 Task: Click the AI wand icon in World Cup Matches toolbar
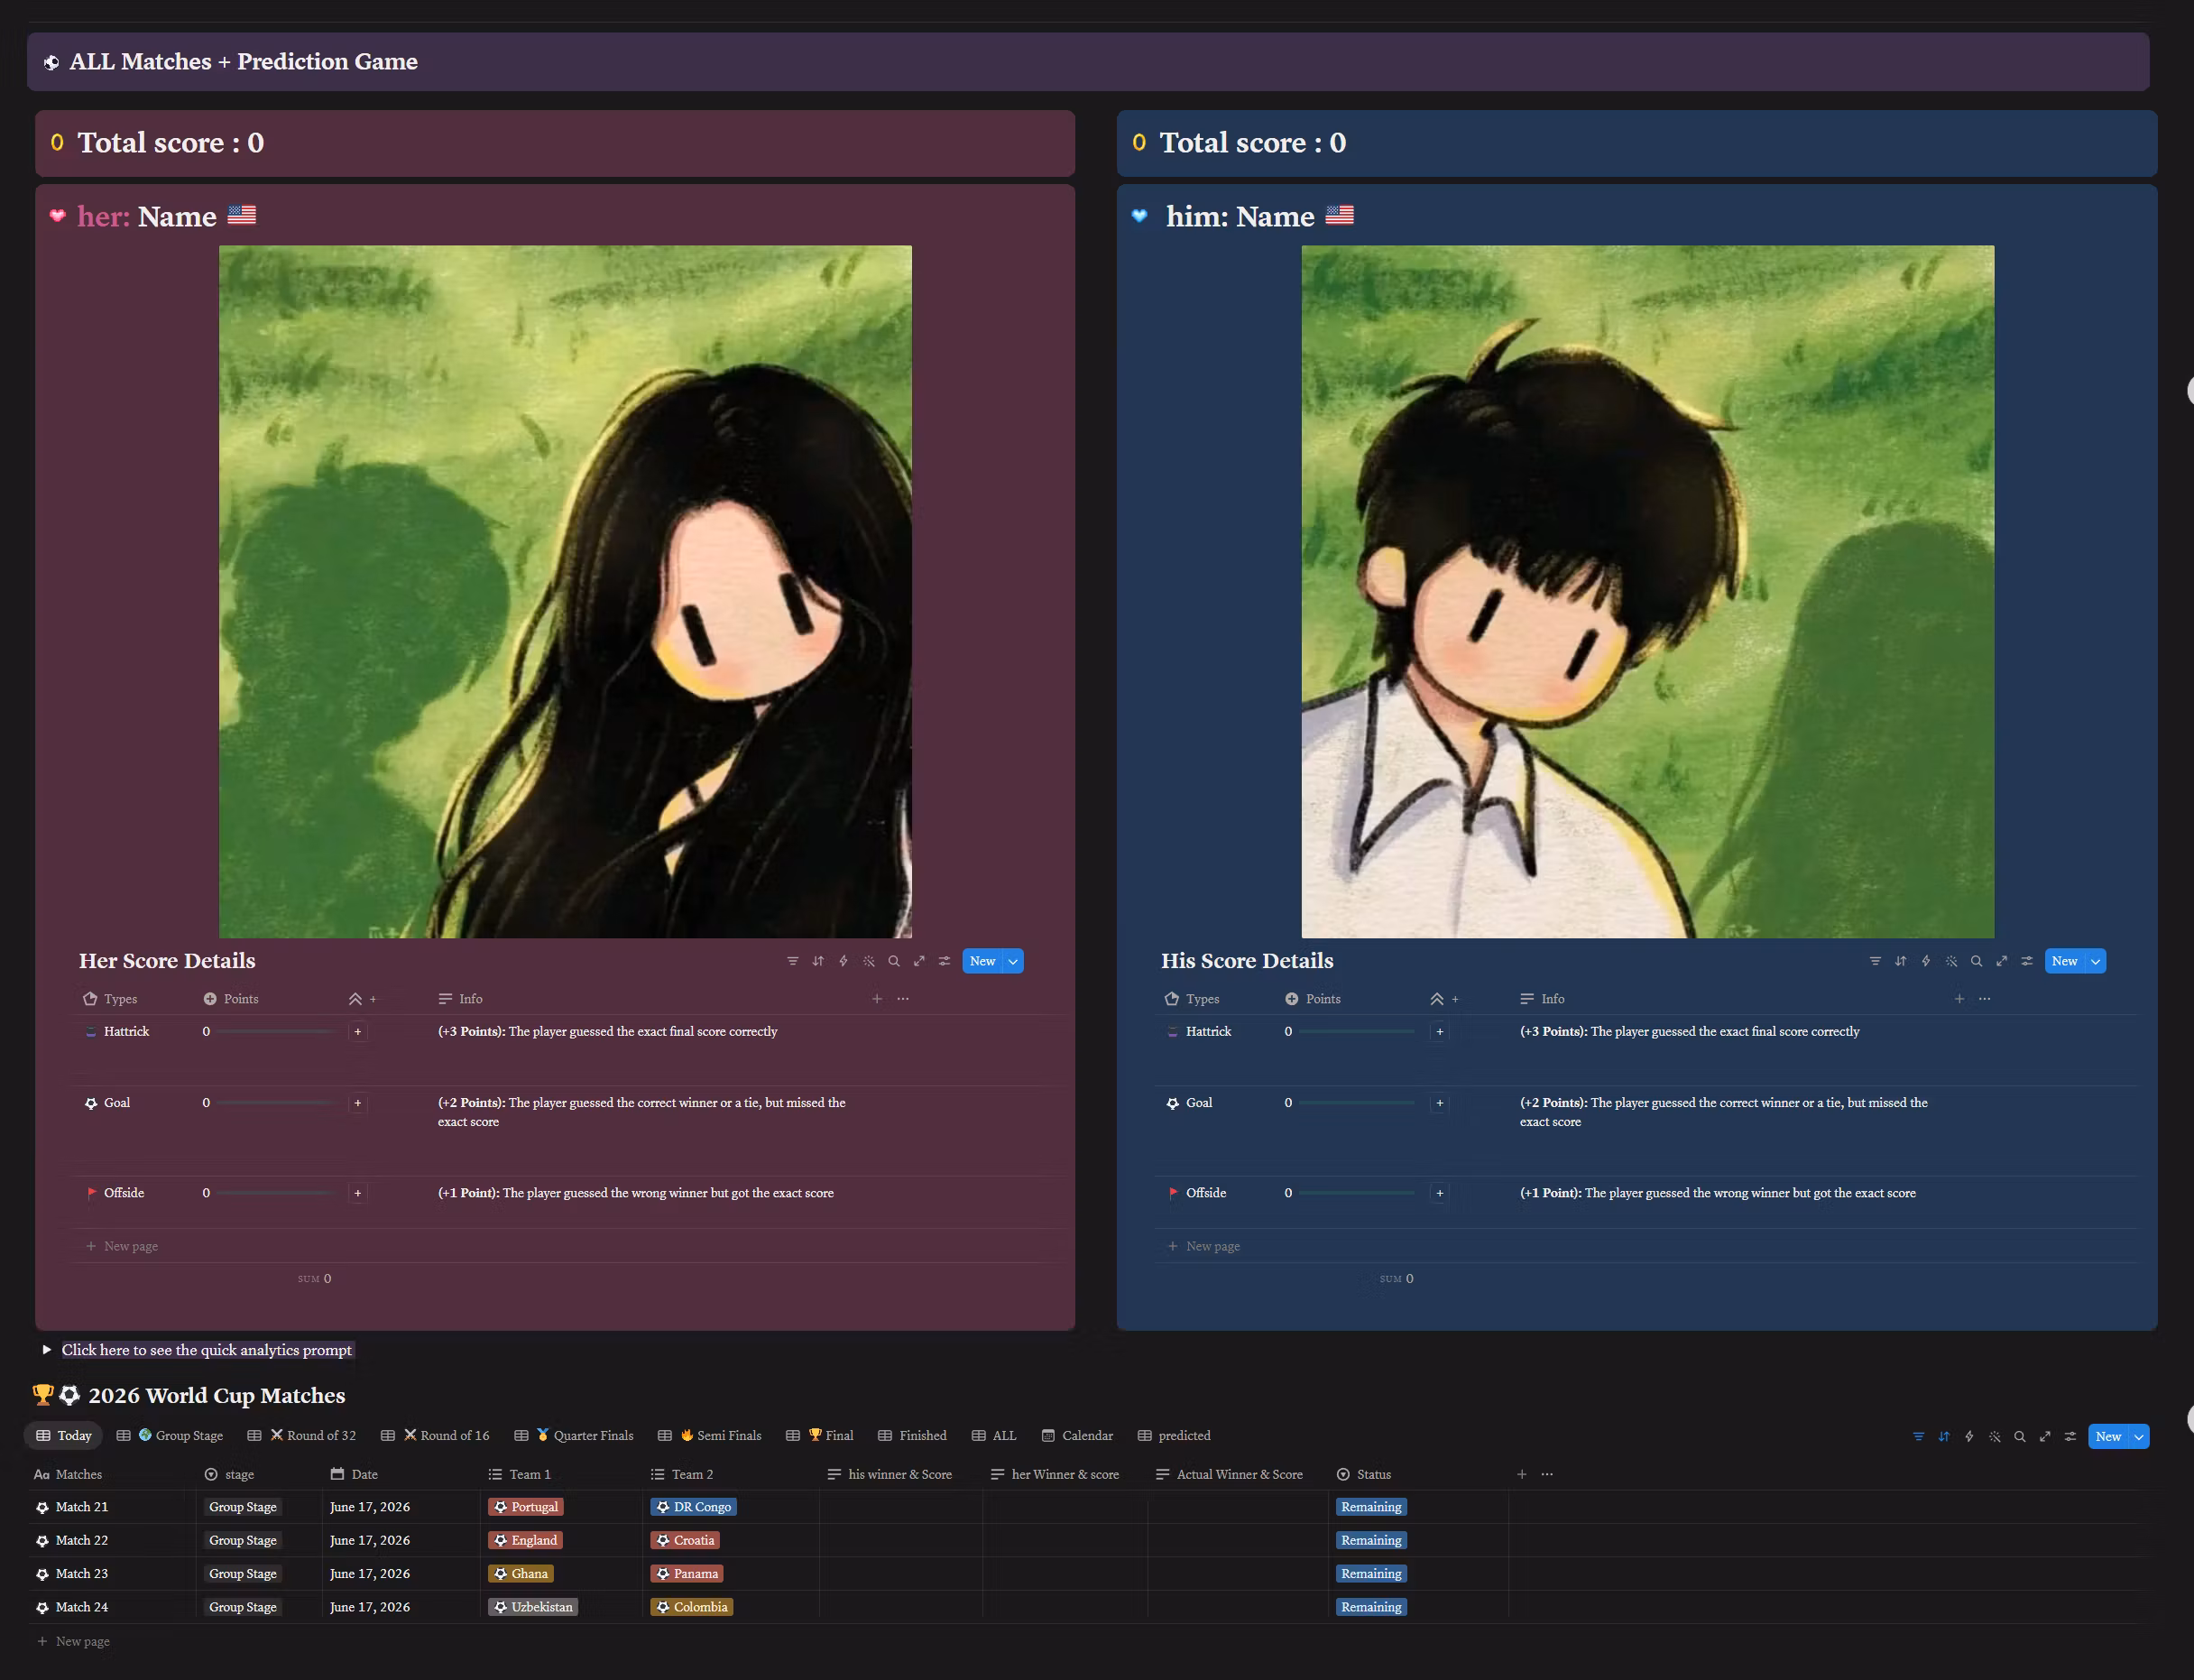pyautogui.click(x=1994, y=1436)
